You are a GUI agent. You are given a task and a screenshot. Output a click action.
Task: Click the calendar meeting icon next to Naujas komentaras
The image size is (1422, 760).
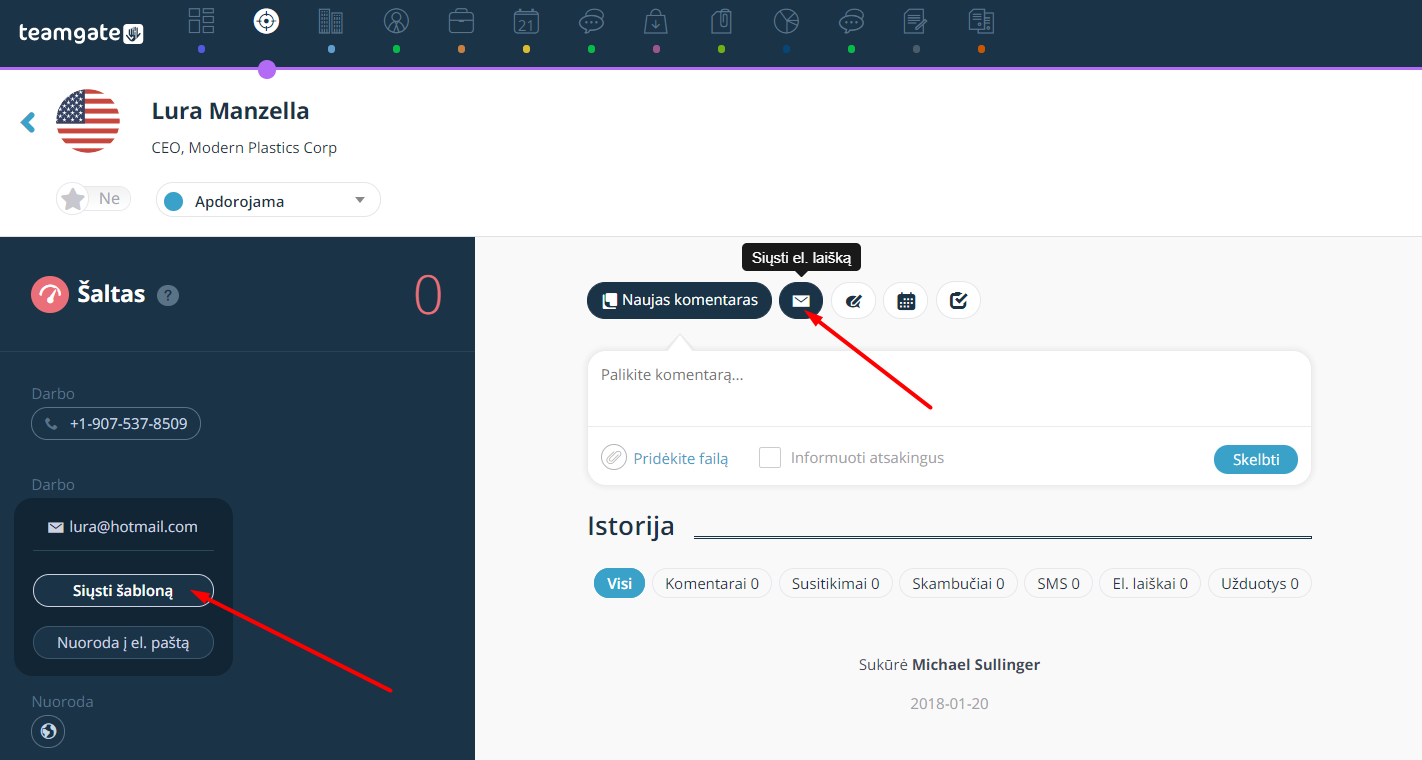pos(906,300)
